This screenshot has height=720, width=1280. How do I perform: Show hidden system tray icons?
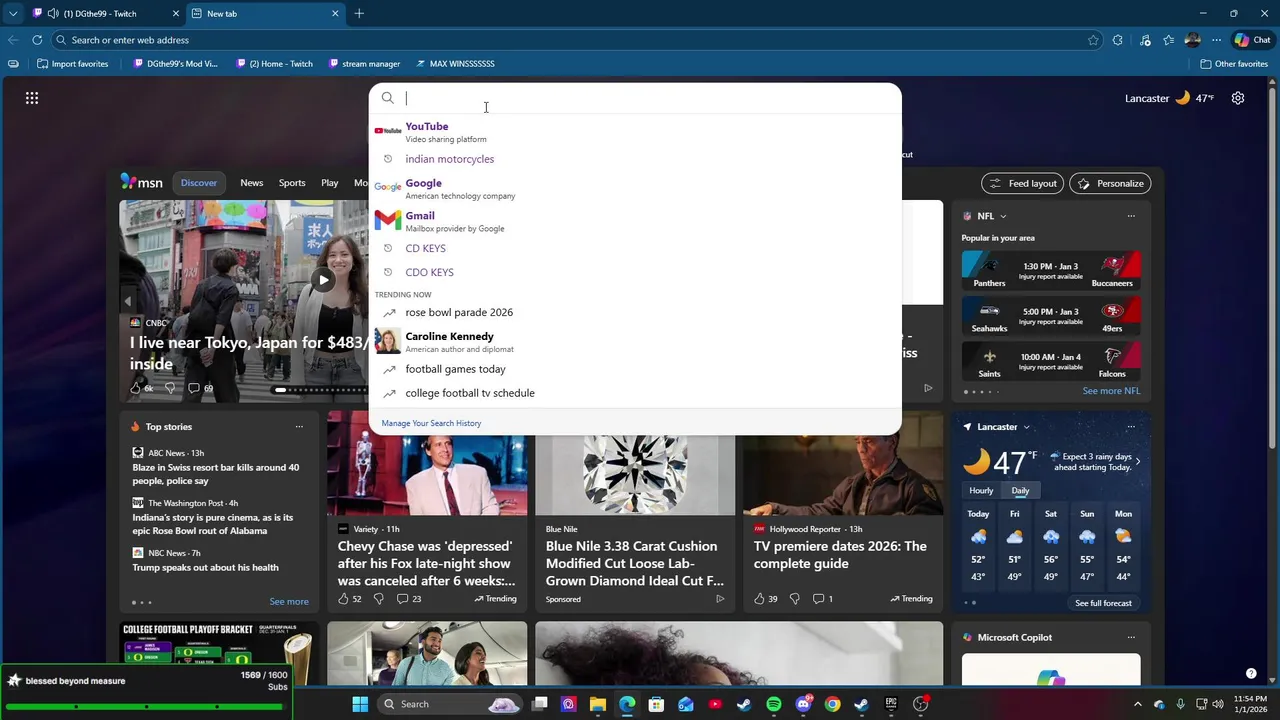point(1137,704)
